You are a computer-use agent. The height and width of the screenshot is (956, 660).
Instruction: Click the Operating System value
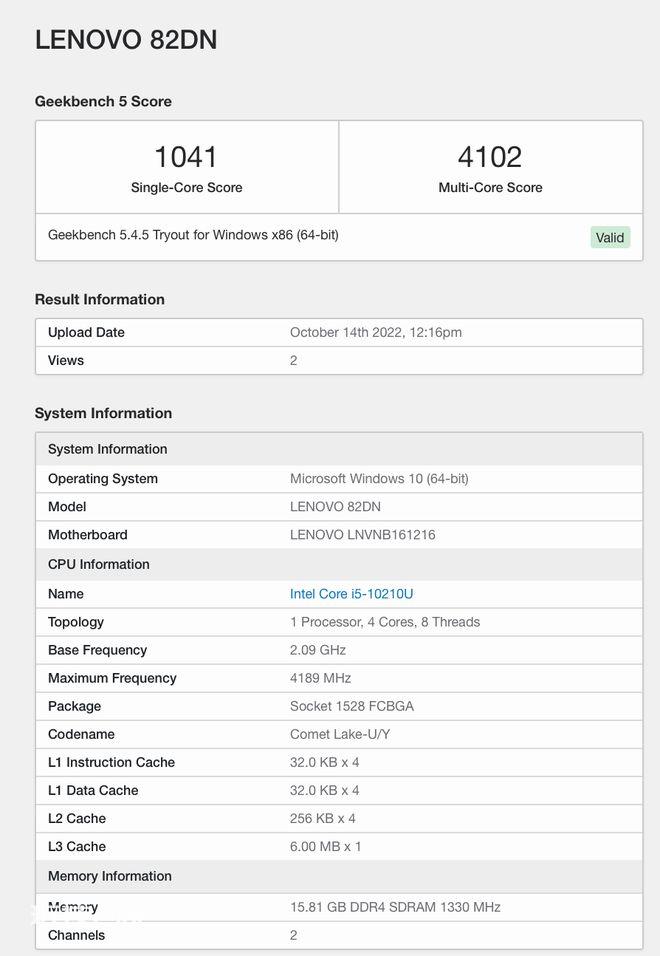(x=379, y=479)
